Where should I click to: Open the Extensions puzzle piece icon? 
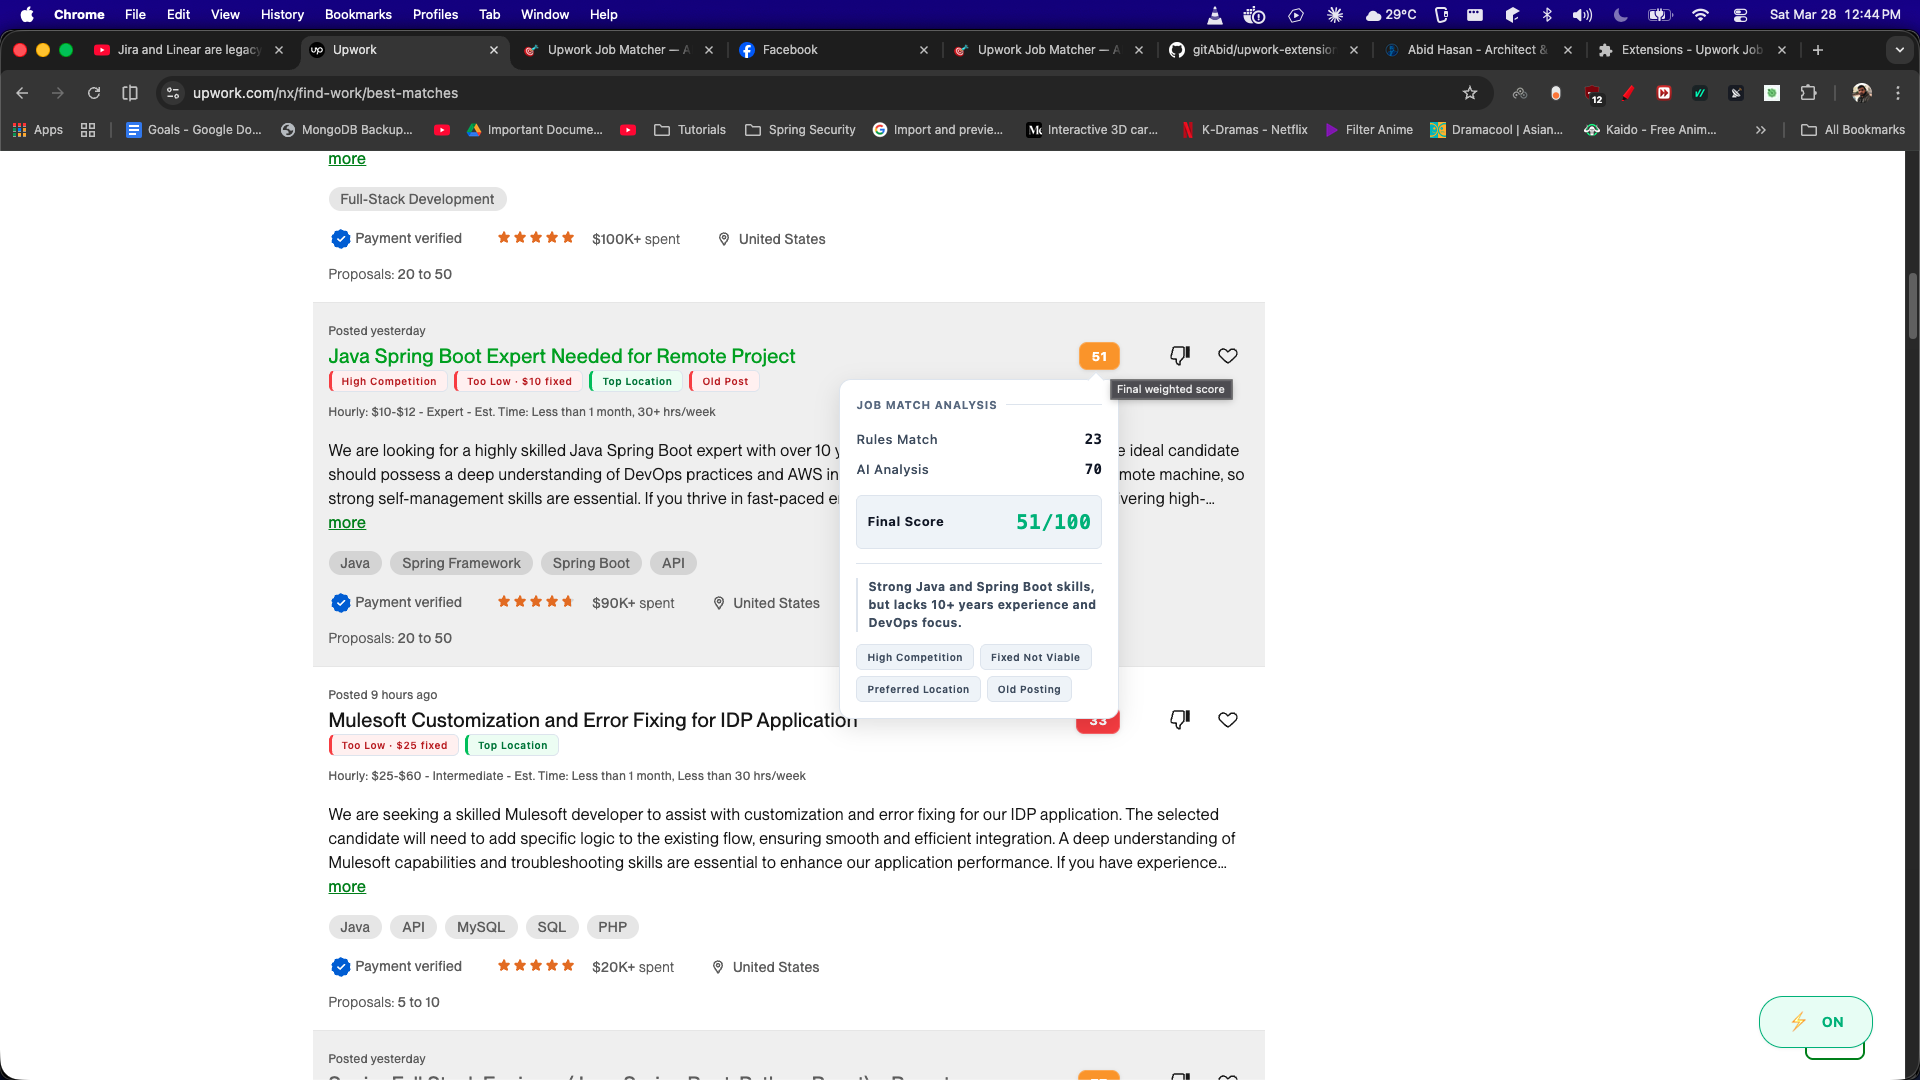point(1809,93)
